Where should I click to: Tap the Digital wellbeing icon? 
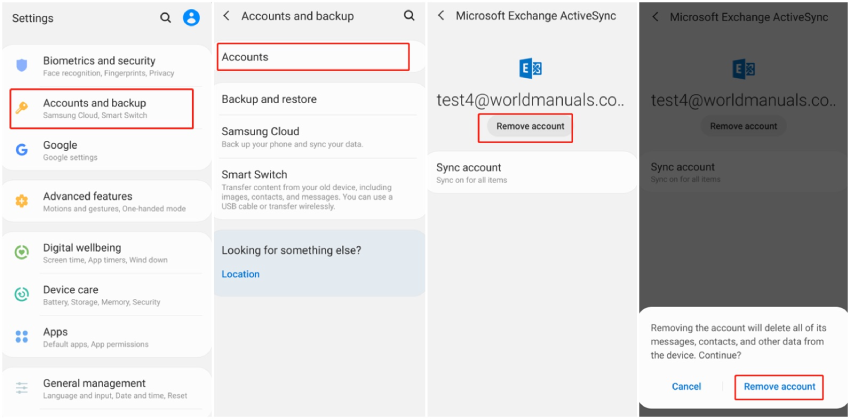click(x=22, y=252)
